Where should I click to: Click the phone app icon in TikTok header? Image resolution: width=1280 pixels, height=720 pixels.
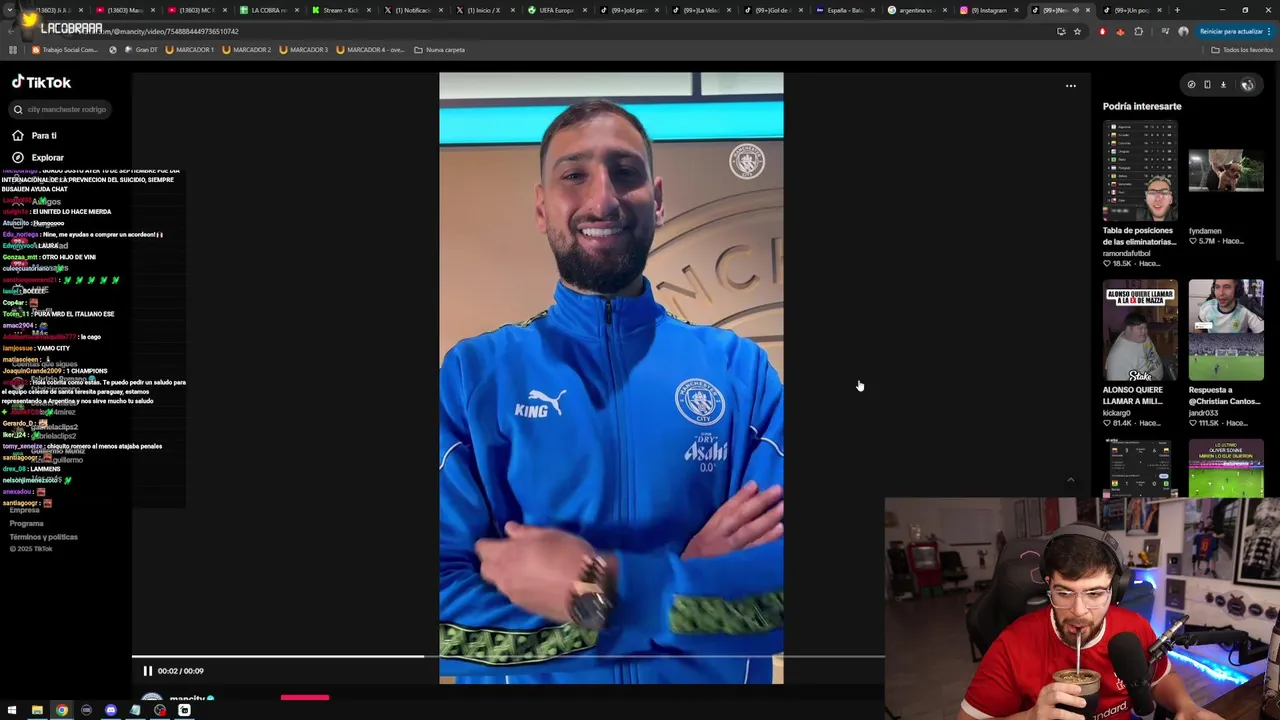[x=1207, y=85]
